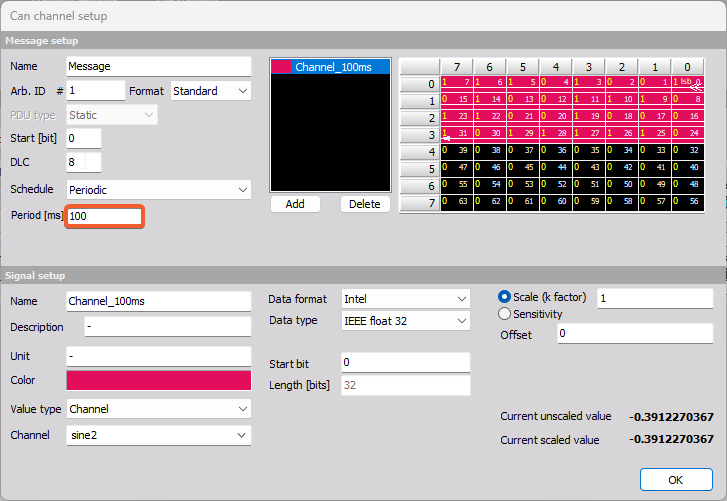
Task: Click the Length [bits] field
Action: (406, 385)
